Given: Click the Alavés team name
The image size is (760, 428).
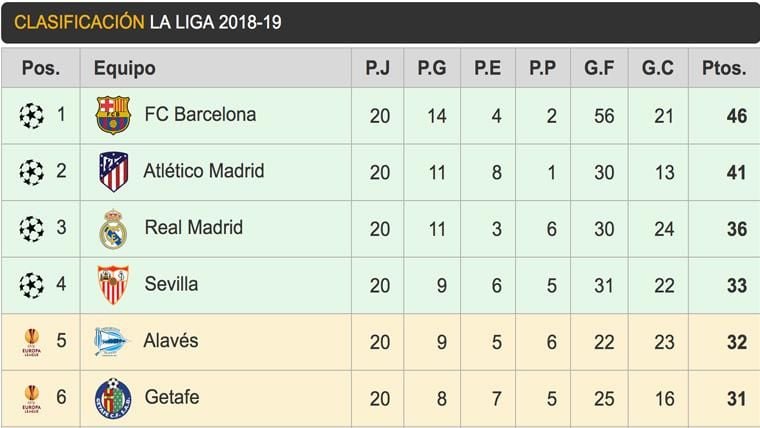Looking at the screenshot, I should [171, 341].
